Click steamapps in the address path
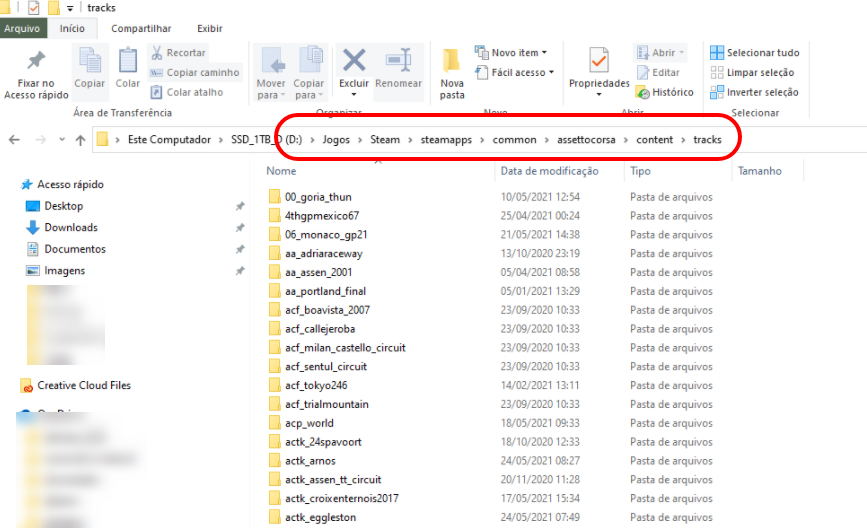Viewport: 867px width, 528px height. click(446, 139)
